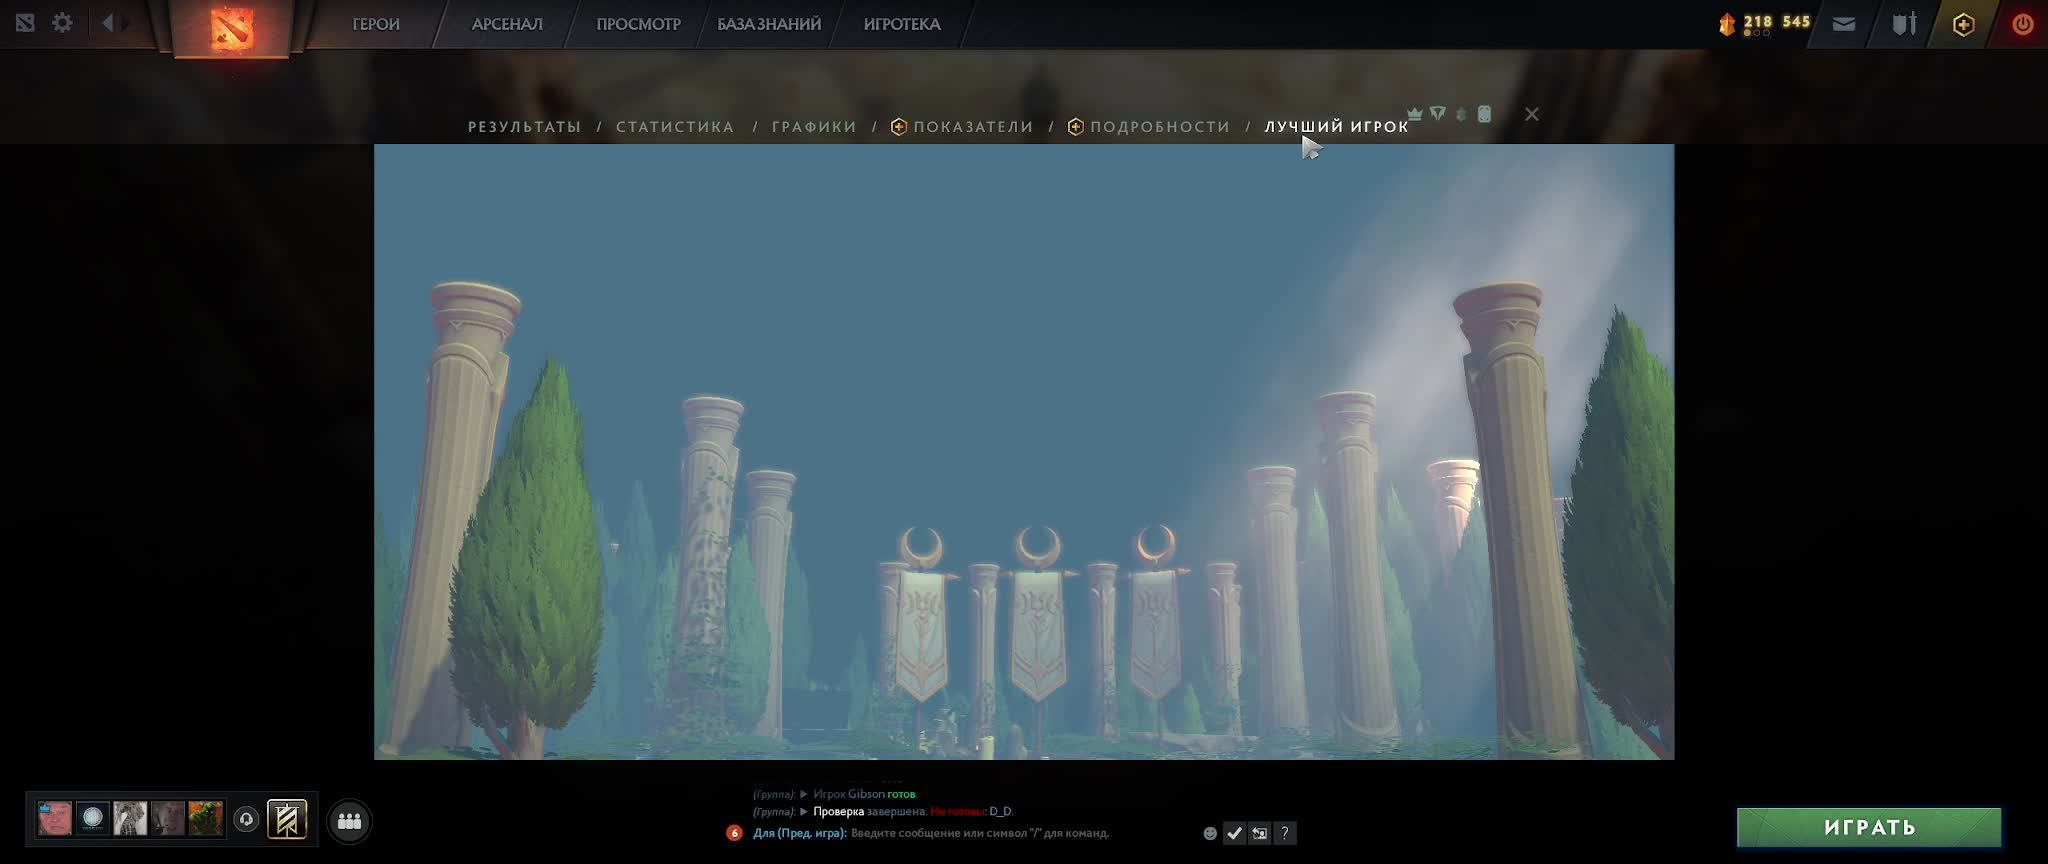This screenshot has height=864, width=2048.
Task: Click the back arrow in the top bar
Action: pos(108,22)
